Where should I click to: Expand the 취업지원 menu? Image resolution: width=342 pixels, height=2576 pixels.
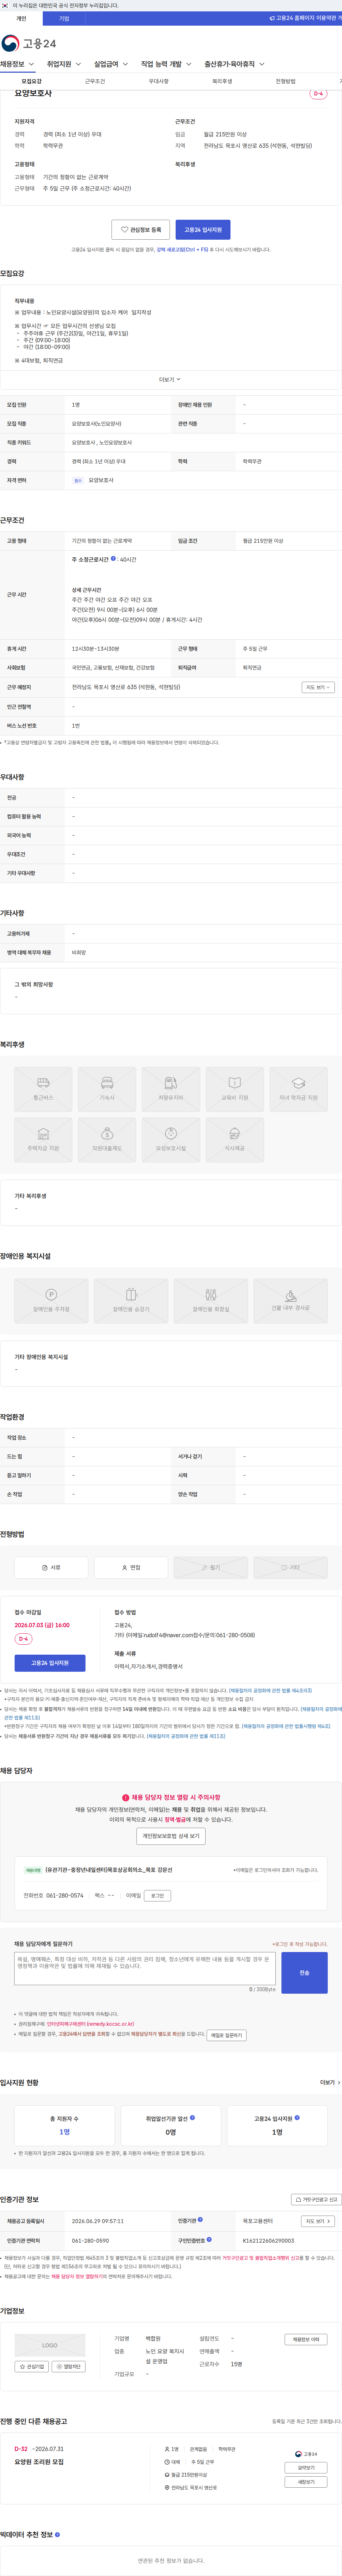[x=65, y=64]
